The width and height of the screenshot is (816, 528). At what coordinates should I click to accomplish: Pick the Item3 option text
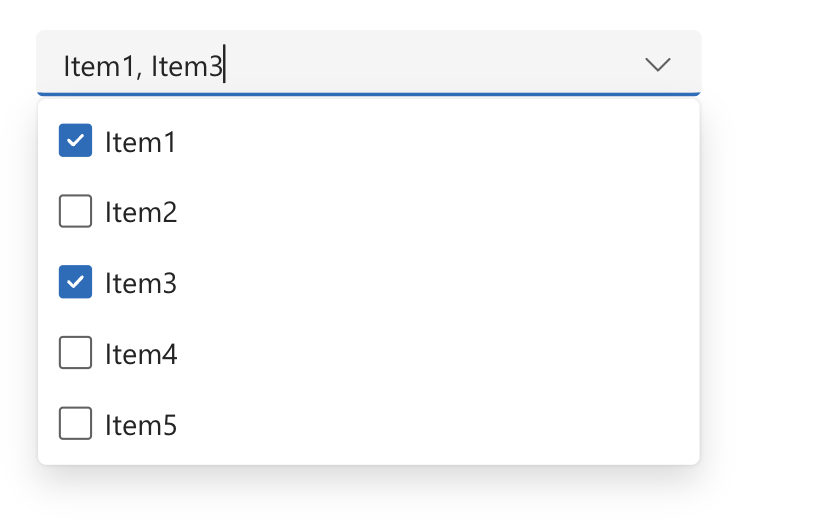[140, 284]
